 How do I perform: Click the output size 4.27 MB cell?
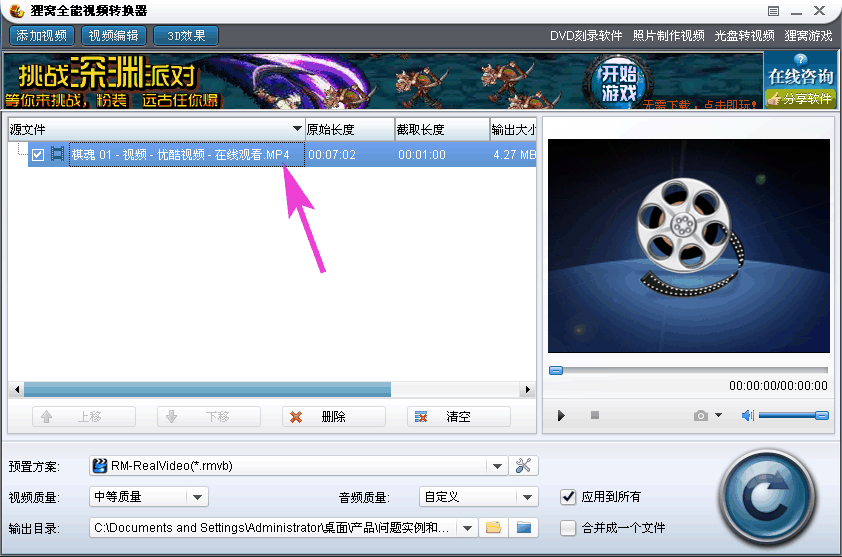pyautogui.click(x=514, y=155)
